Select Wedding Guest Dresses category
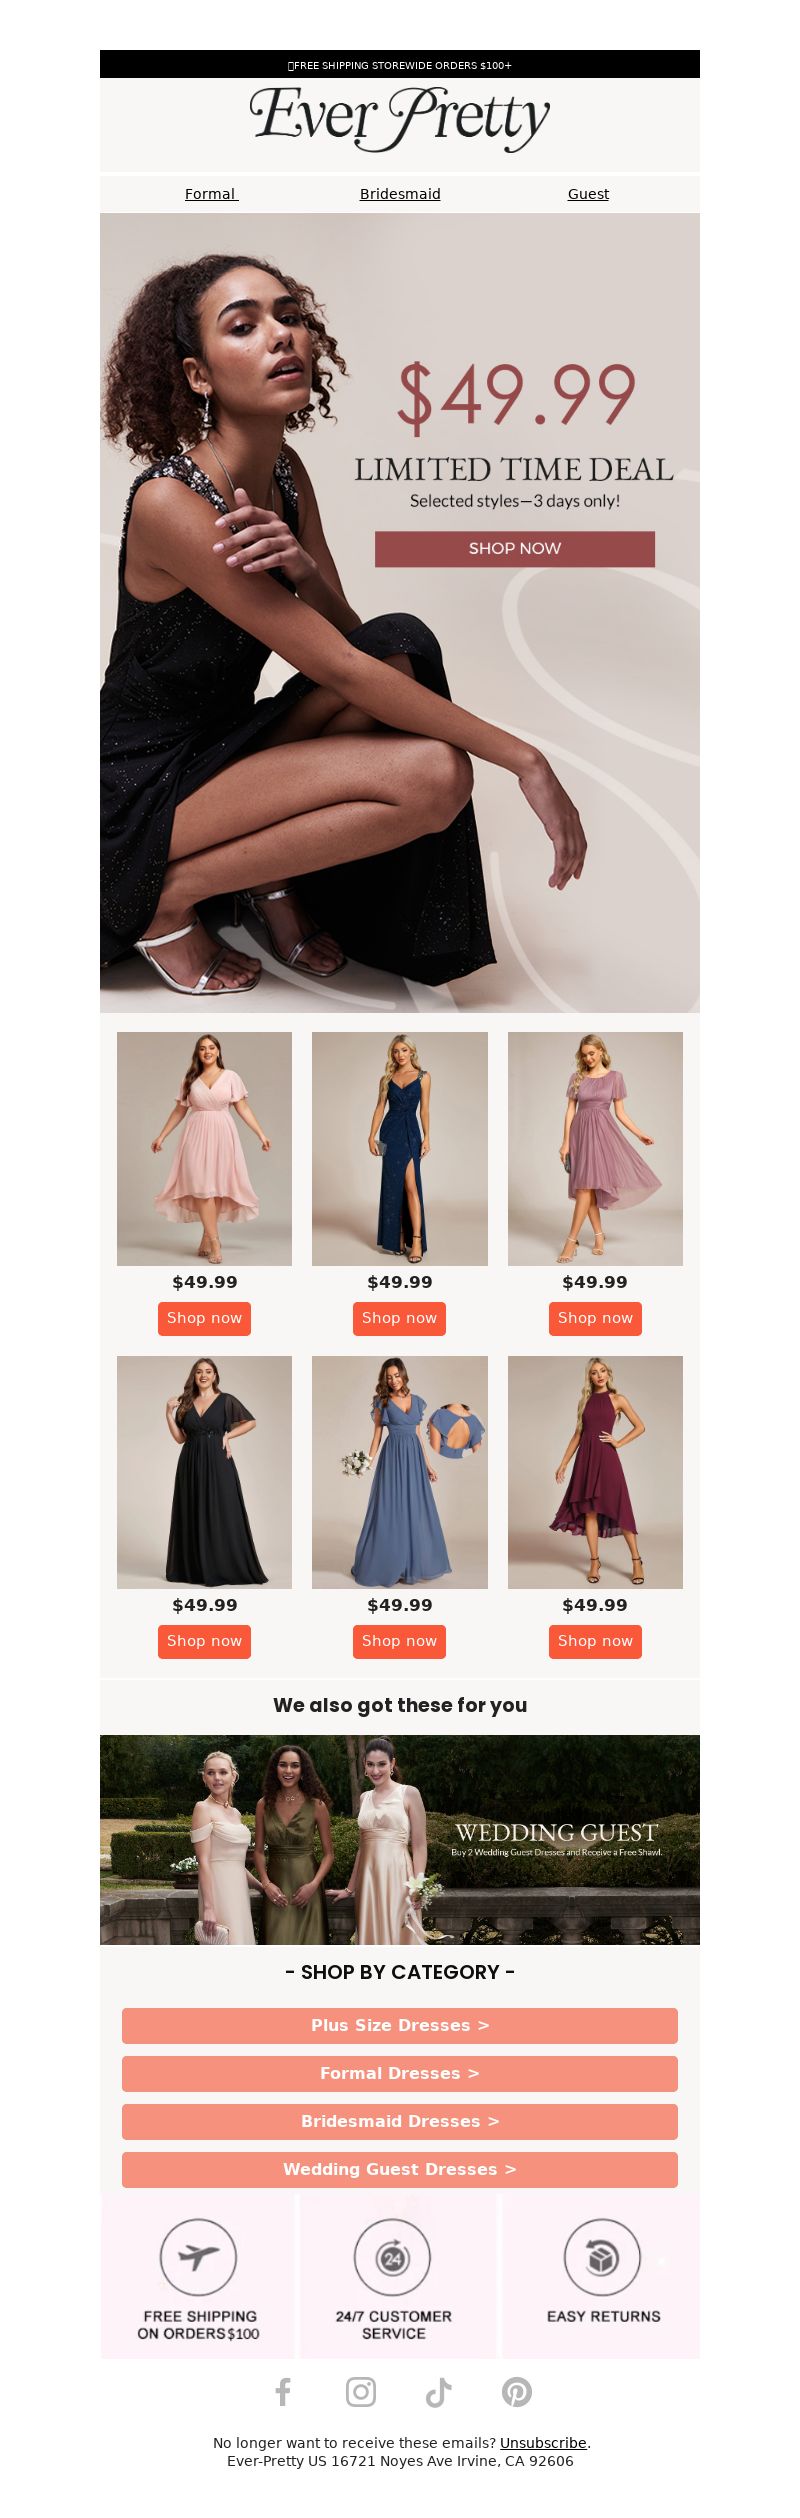Viewport: 800px width, 2518px height. coord(400,2169)
